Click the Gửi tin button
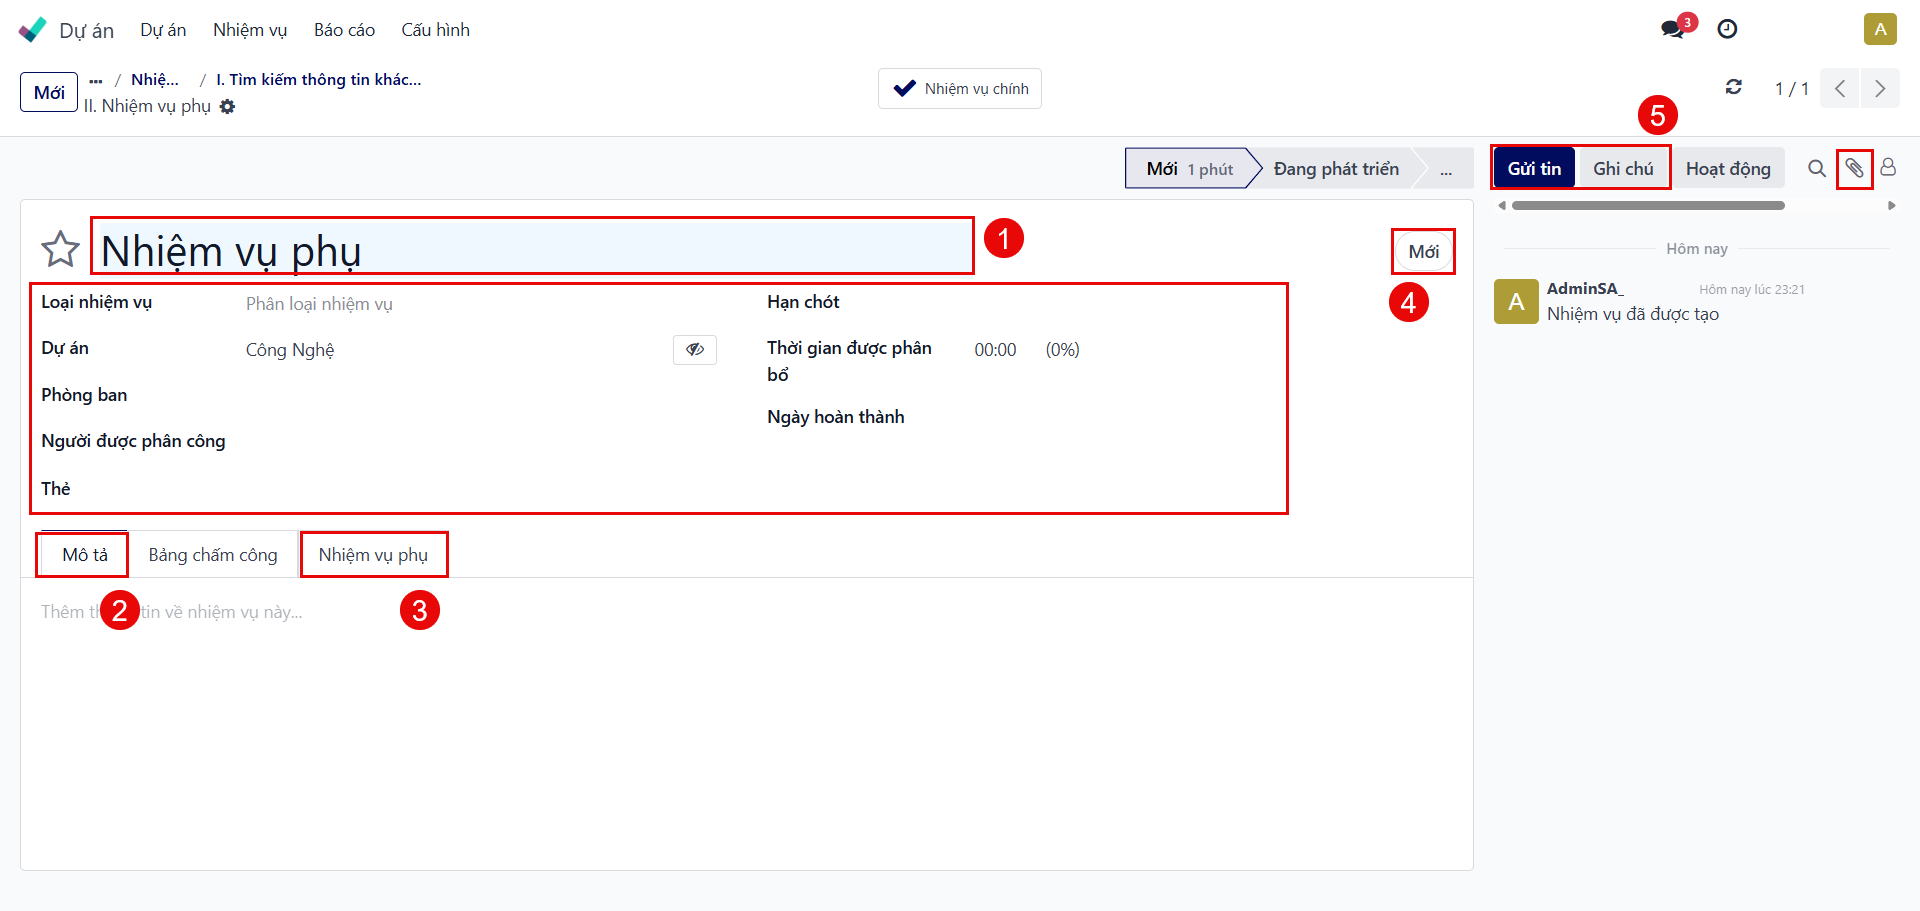The image size is (1920, 911). pos(1534,168)
